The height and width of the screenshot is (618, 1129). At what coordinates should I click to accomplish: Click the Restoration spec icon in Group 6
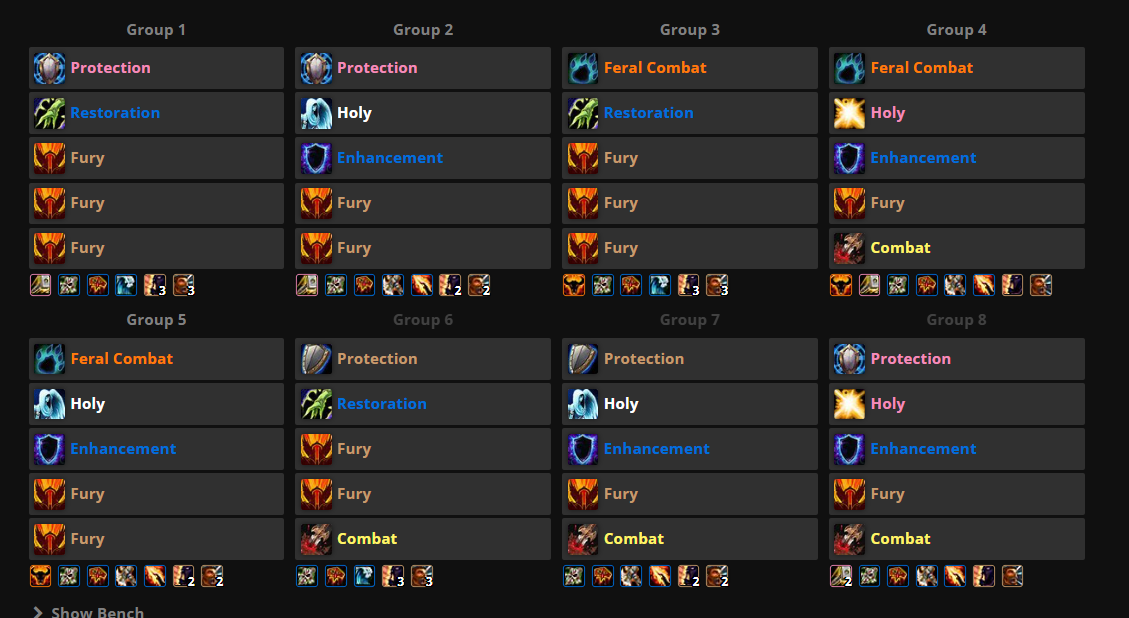pos(316,404)
